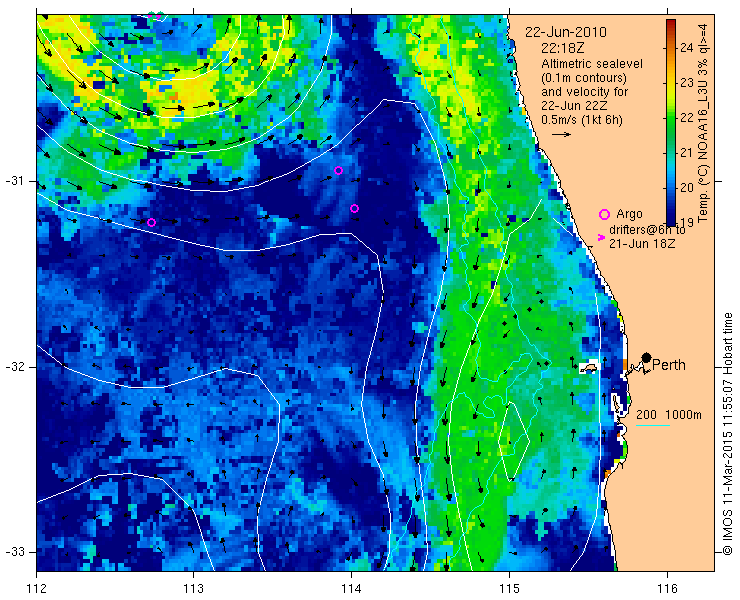
Task: Click the -31 latitude axis label
Action: [x=15, y=181]
